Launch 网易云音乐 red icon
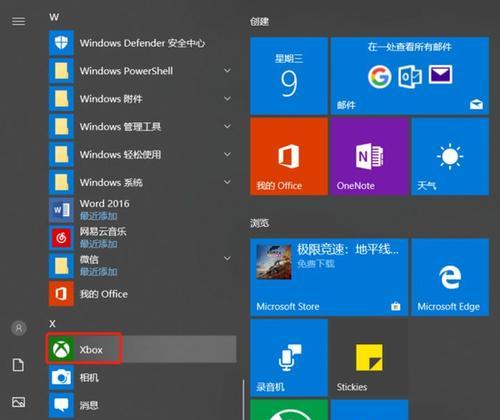Image resolution: width=500 pixels, height=420 pixels. click(61, 238)
